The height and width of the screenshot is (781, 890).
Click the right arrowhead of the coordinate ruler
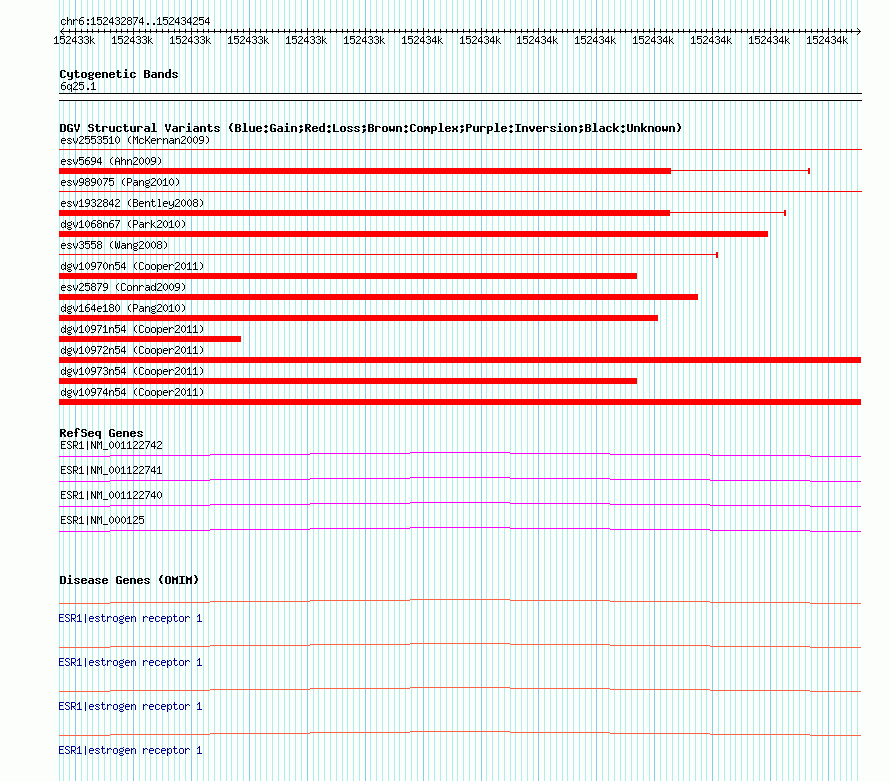[x=859, y=31]
